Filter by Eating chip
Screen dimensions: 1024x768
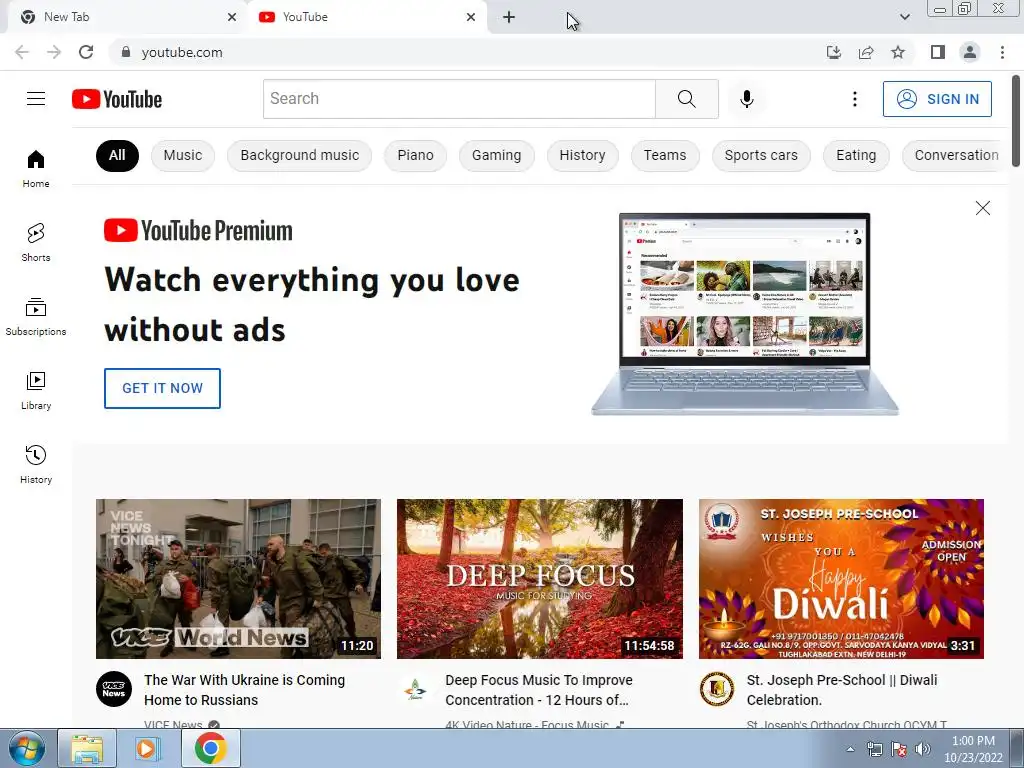click(x=856, y=155)
